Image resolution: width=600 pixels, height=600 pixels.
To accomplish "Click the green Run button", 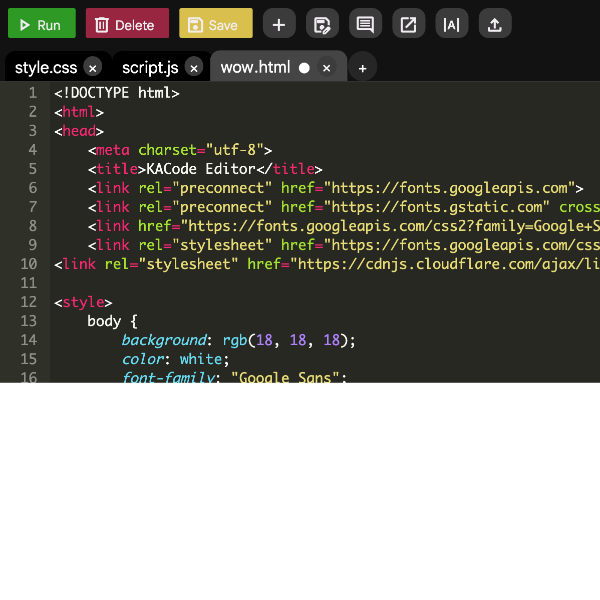I will [42, 24].
